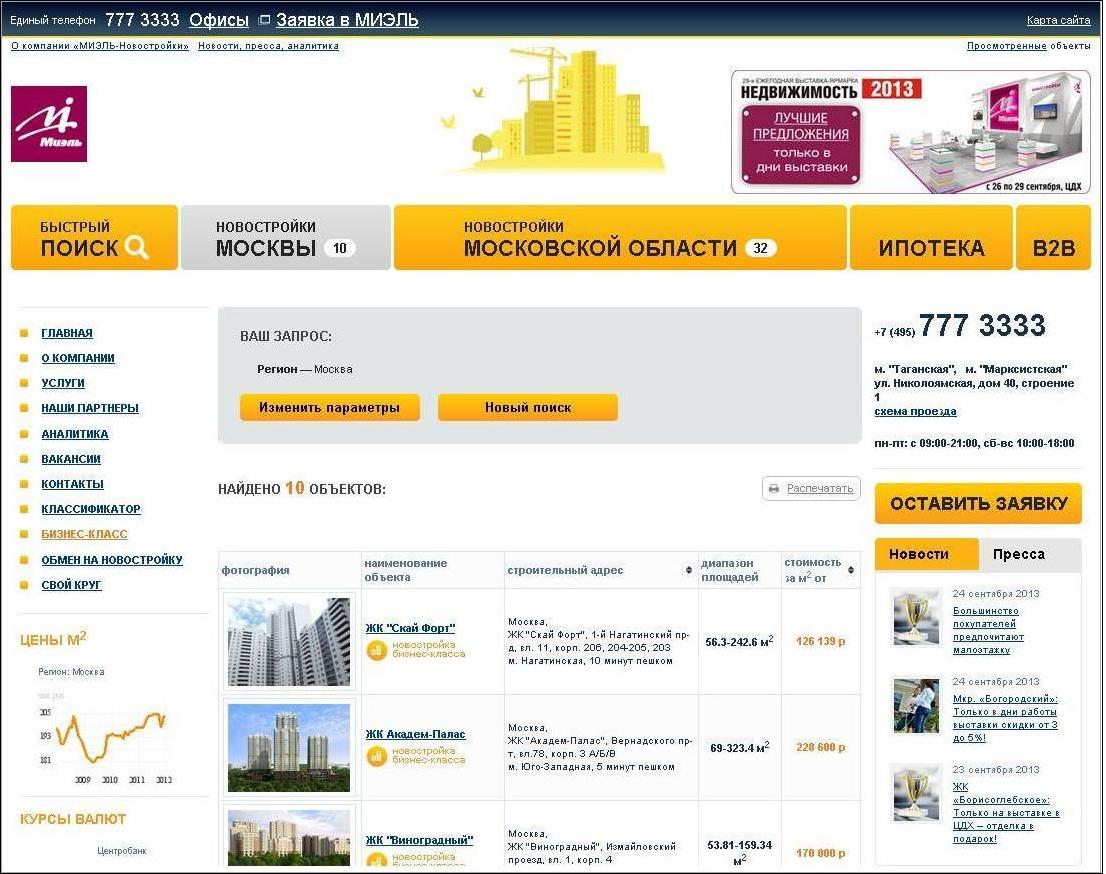
Task: Click the trophy thumbnail beside the Борисоглебское news
Action: (x=916, y=794)
